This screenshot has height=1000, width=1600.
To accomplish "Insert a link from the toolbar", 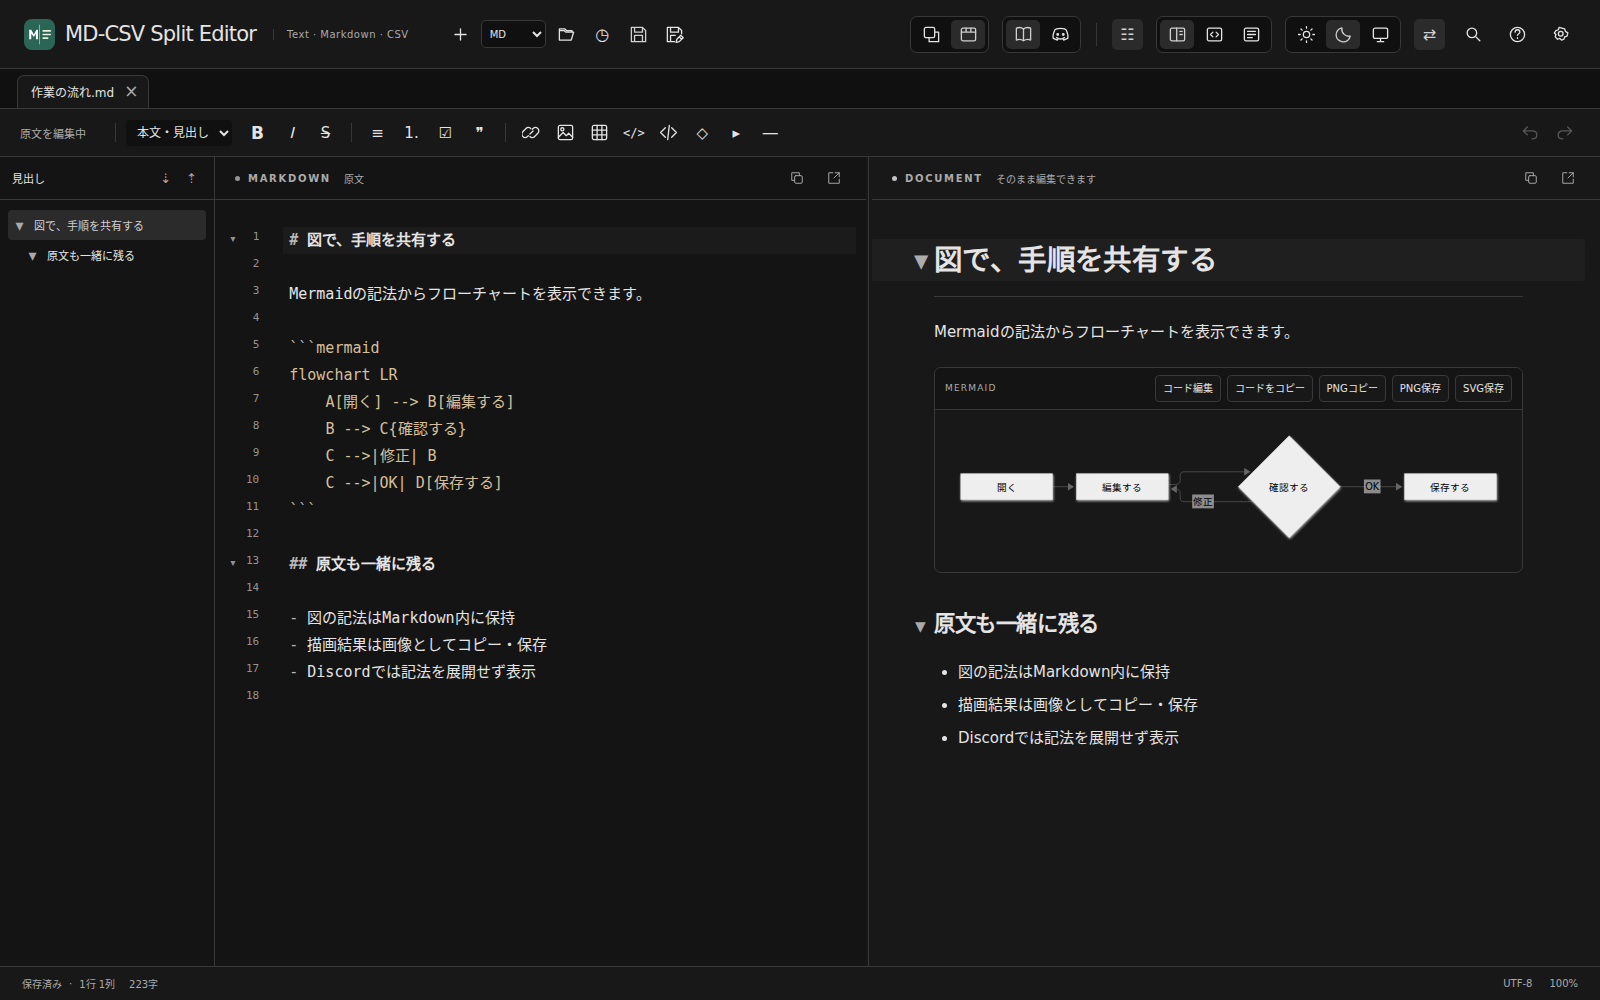I will pyautogui.click(x=530, y=133).
